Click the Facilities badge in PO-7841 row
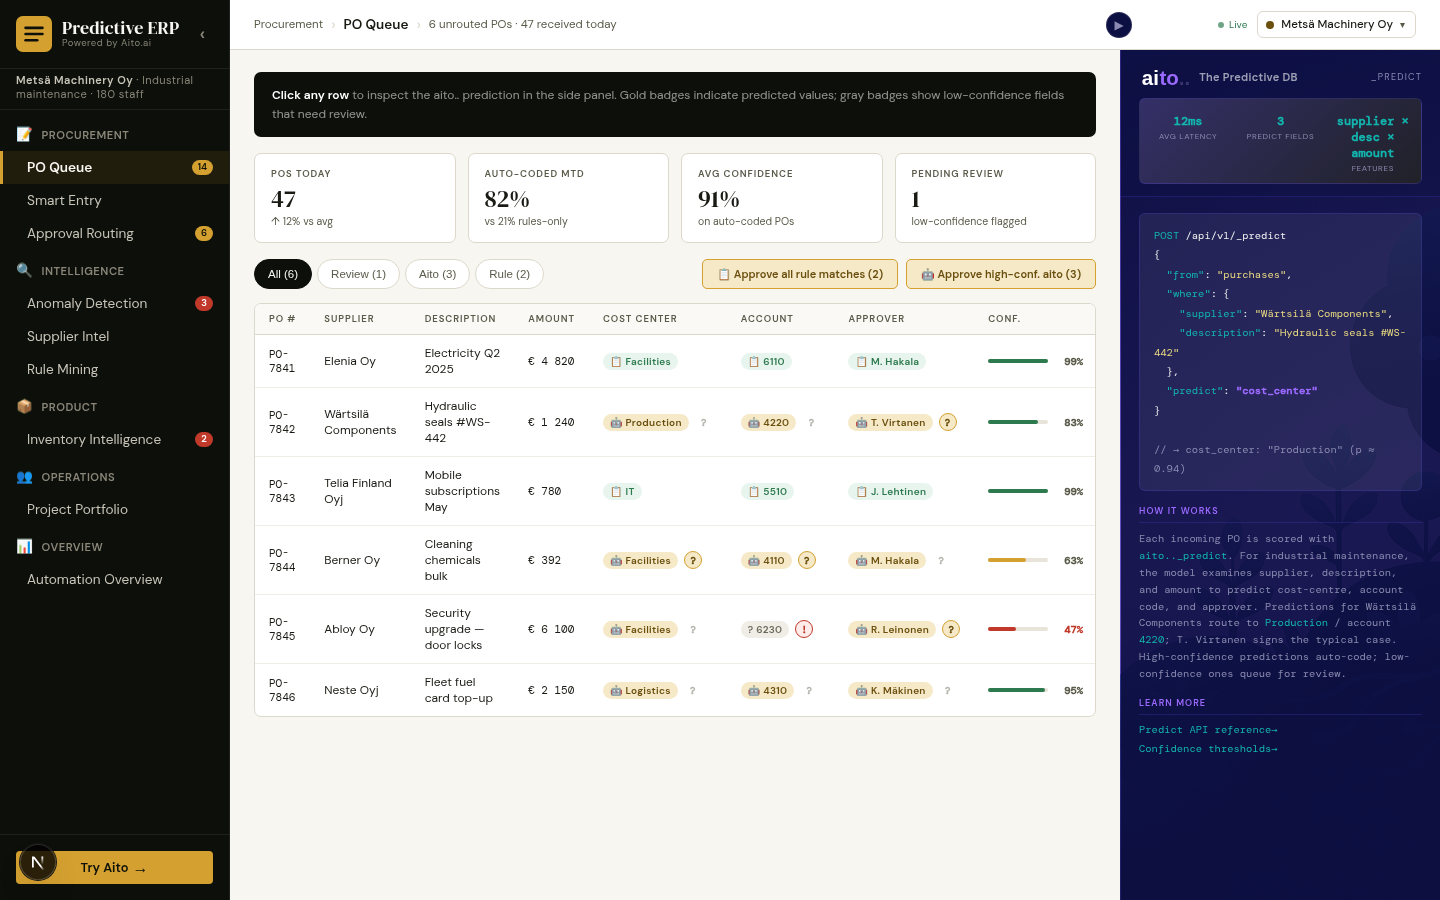 [x=640, y=362]
